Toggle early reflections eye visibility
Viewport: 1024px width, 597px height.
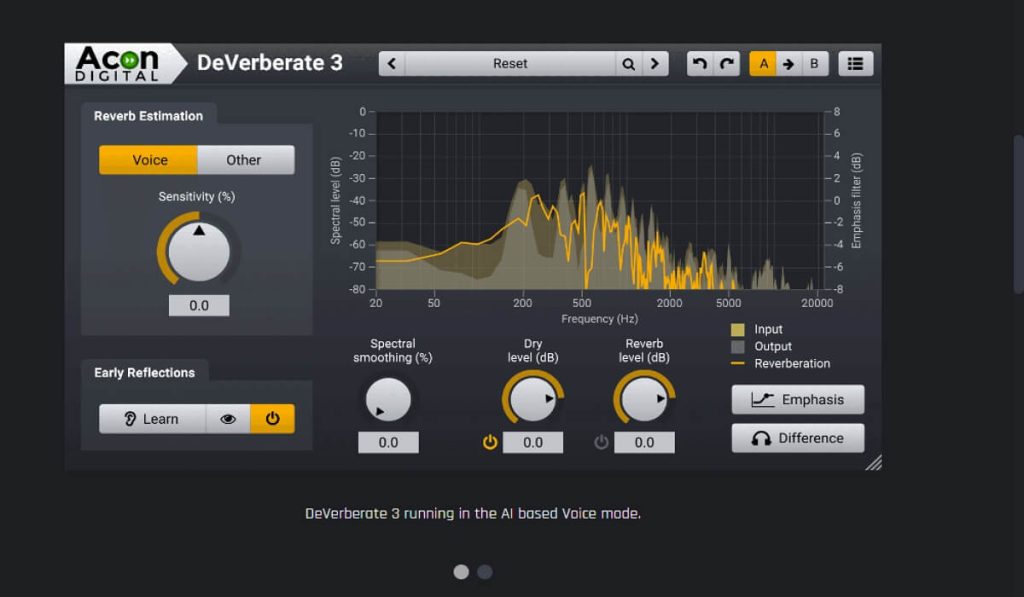(x=228, y=419)
